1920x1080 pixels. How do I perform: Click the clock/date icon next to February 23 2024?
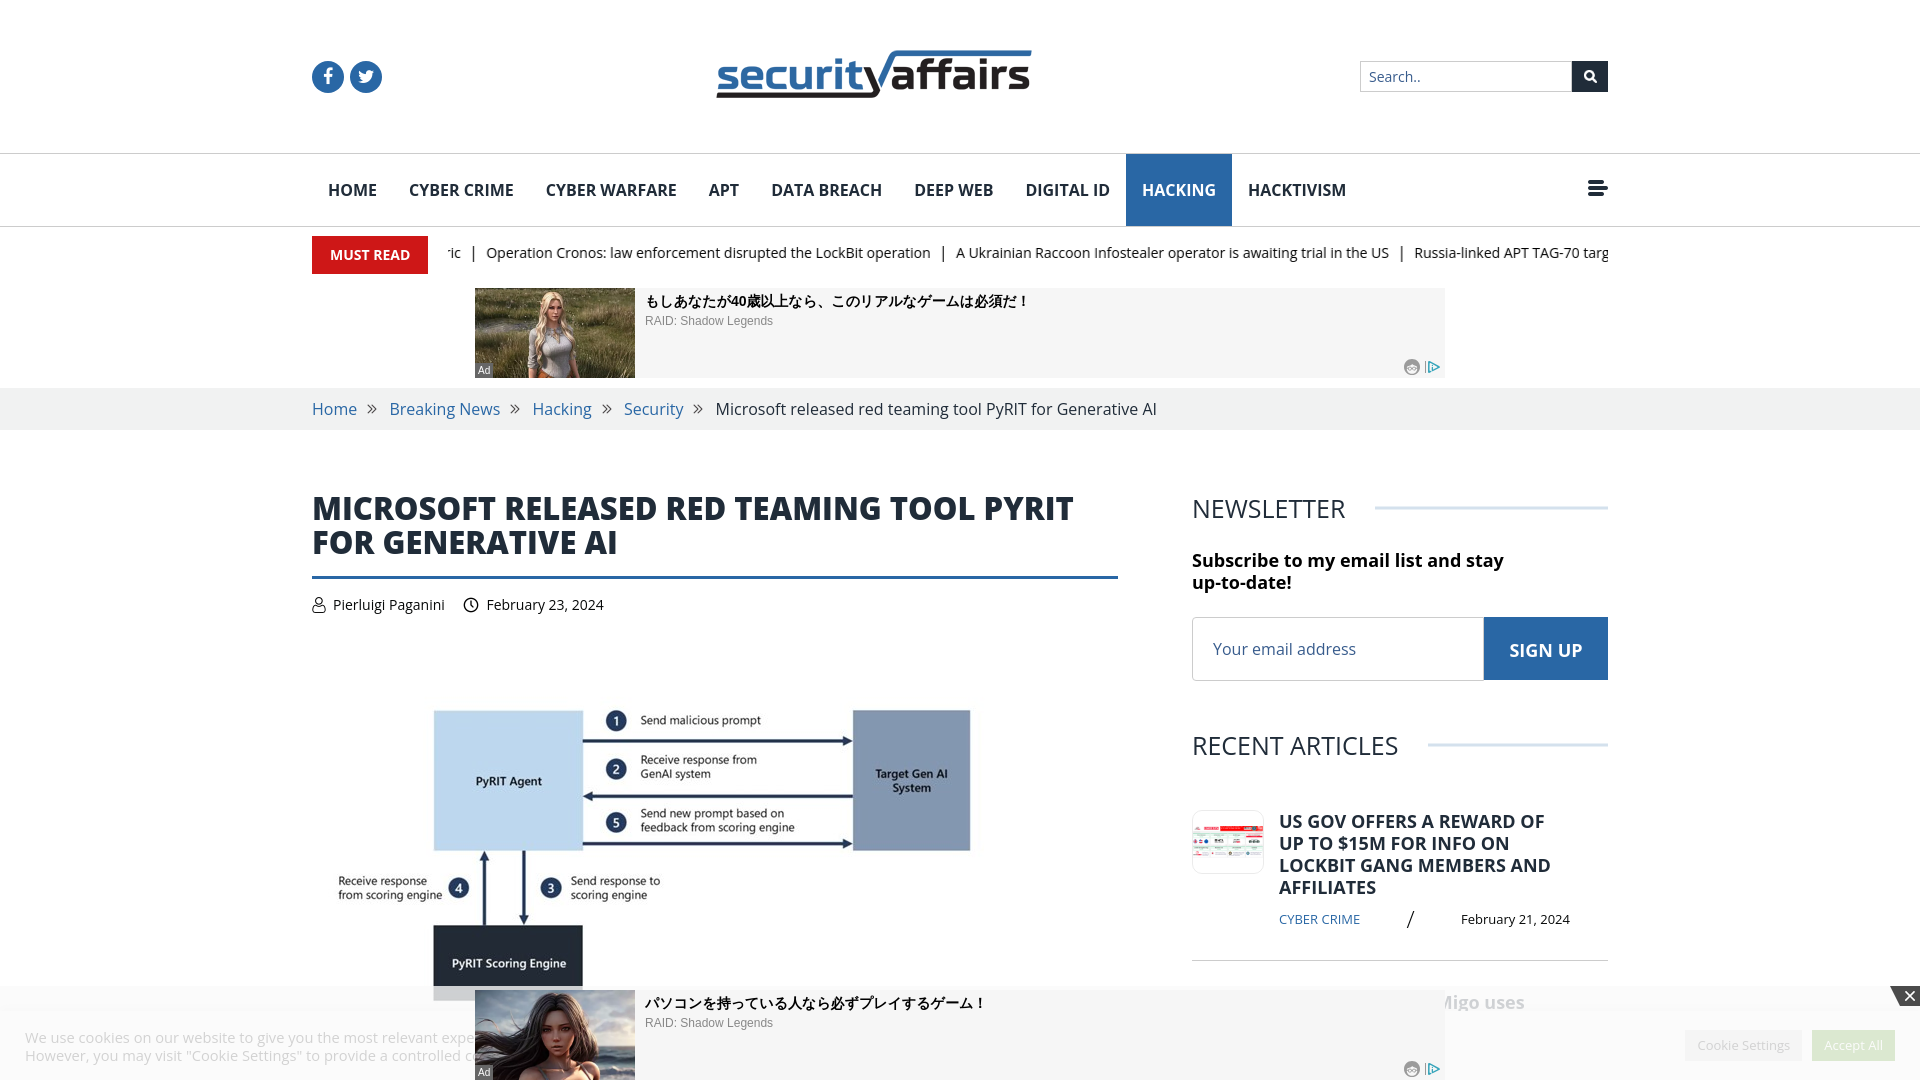pos(471,604)
